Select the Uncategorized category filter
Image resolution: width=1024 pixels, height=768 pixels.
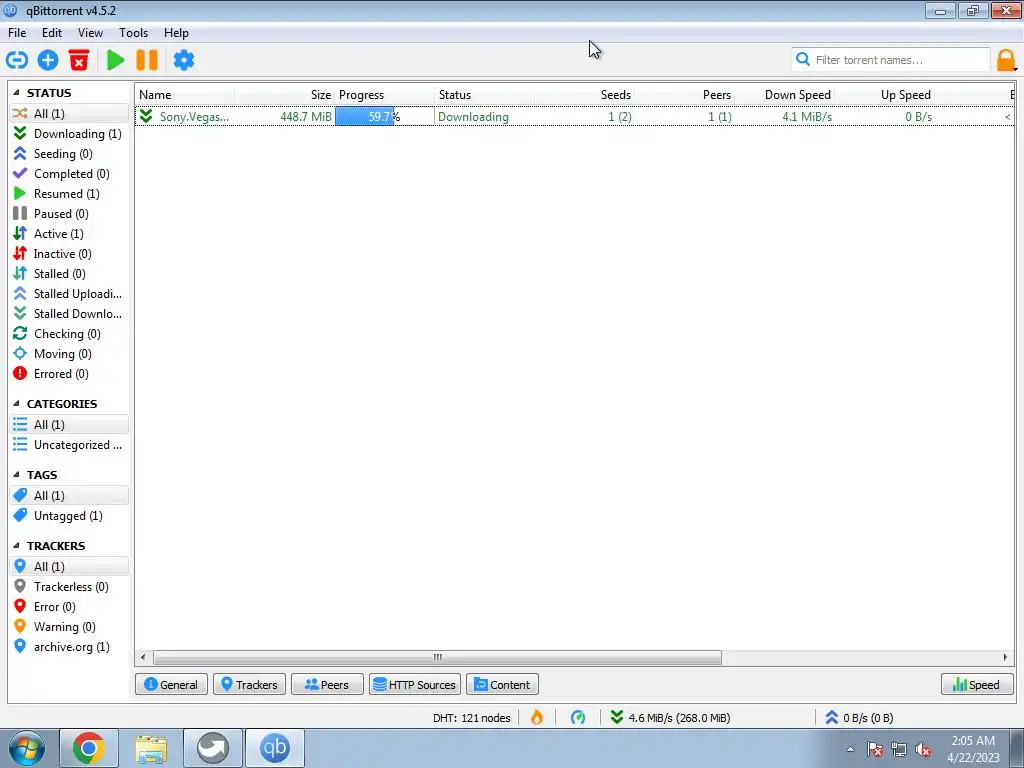68,445
